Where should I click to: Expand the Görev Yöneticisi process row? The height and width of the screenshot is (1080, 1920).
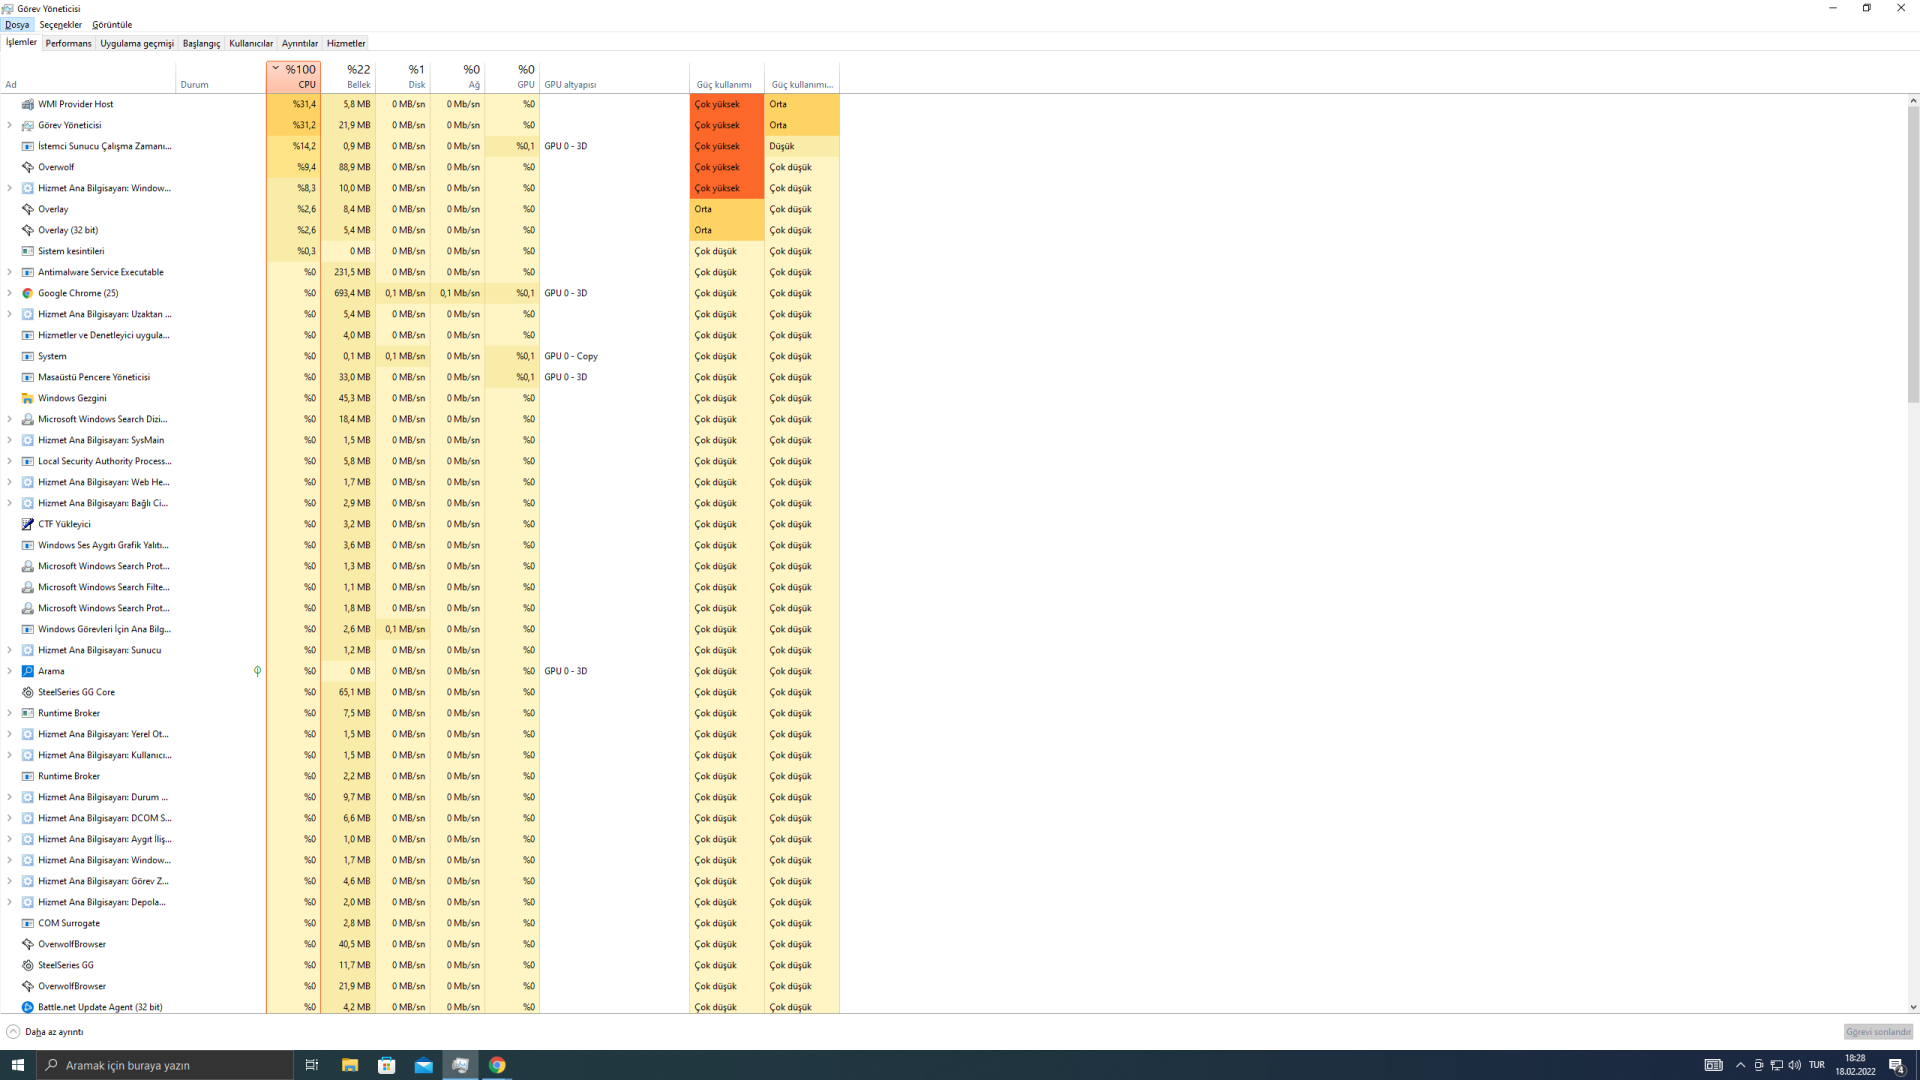tap(10, 125)
